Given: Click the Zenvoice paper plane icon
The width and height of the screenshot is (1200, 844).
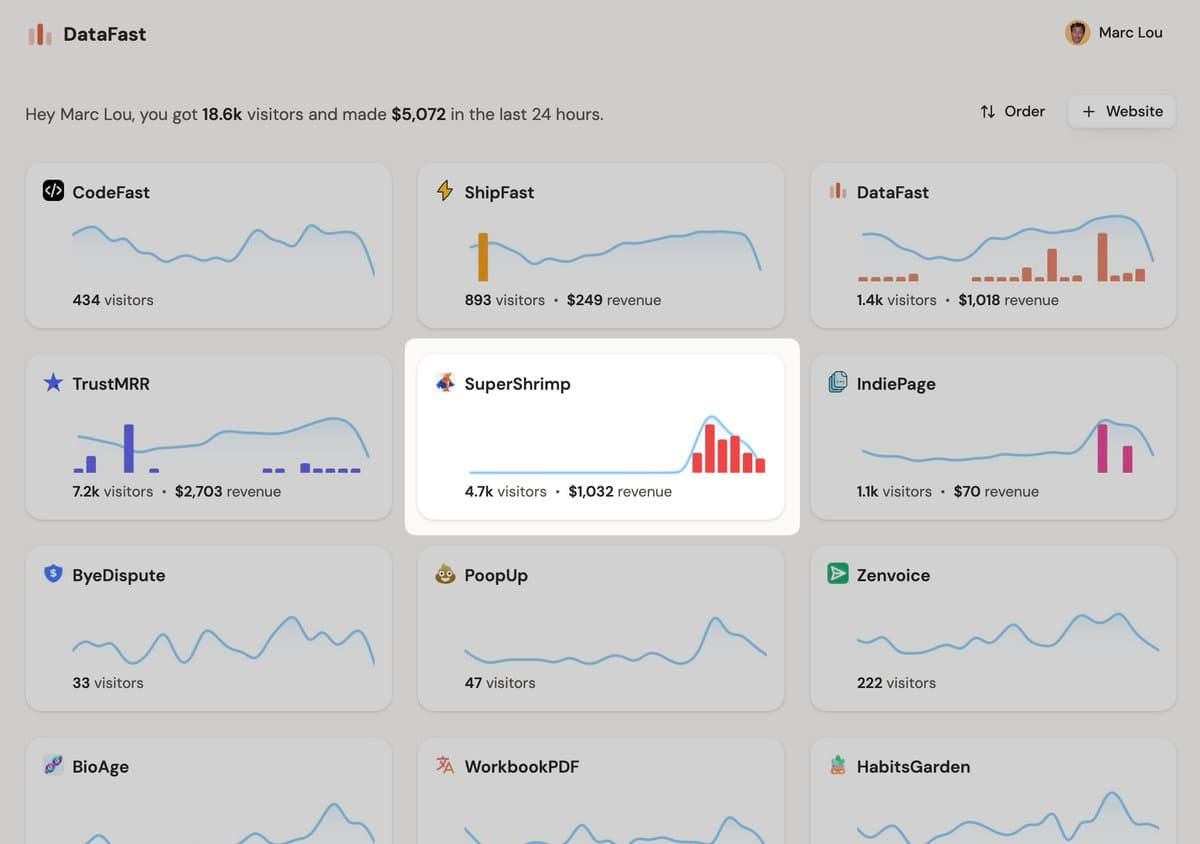Looking at the screenshot, I should pos(838,574).
